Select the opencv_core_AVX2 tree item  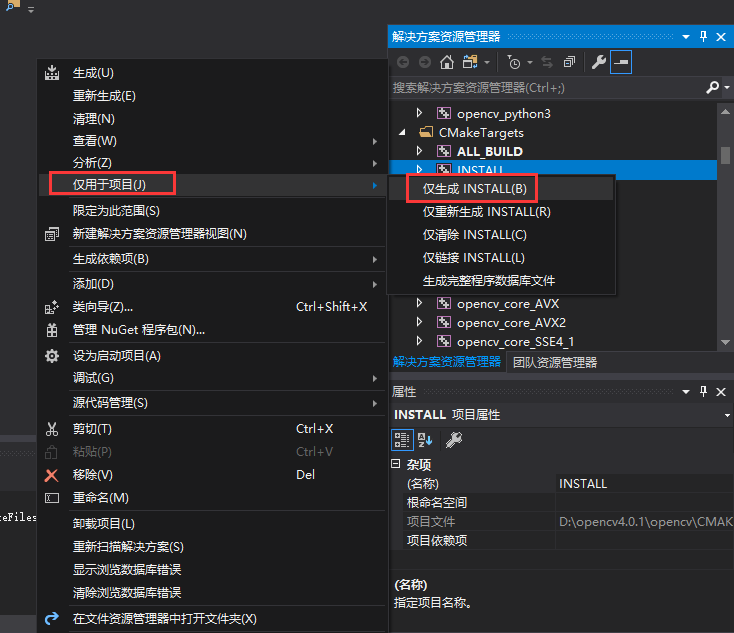click(x=511, y=323)
